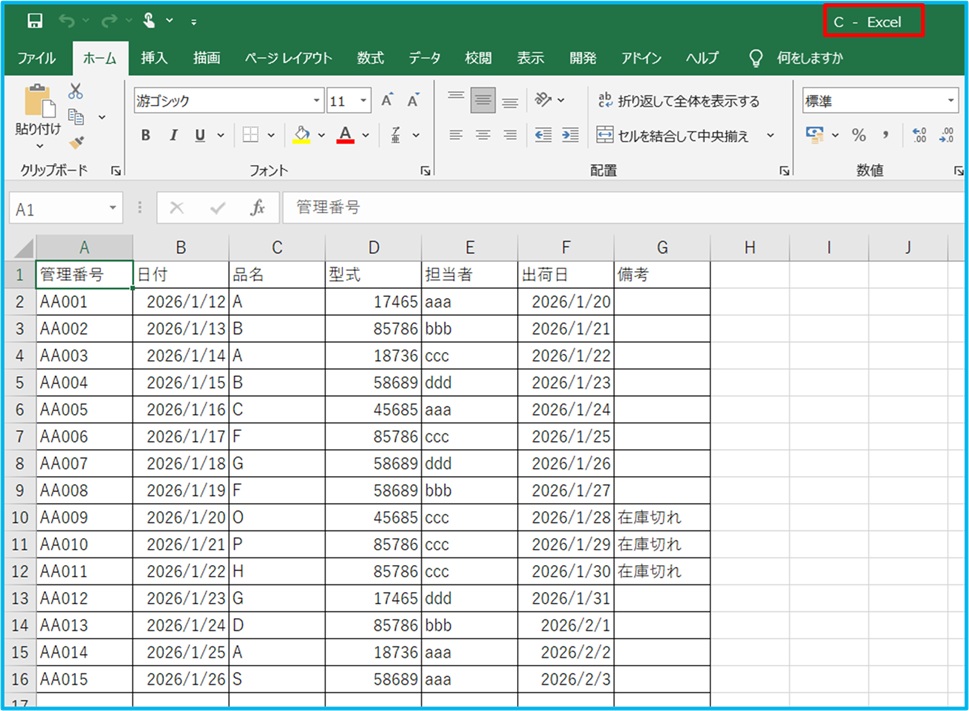The width and height of the screenshot is (969, 711).
Task: Apply the yellow fill color bucket
Action: (x=301, y=136)
